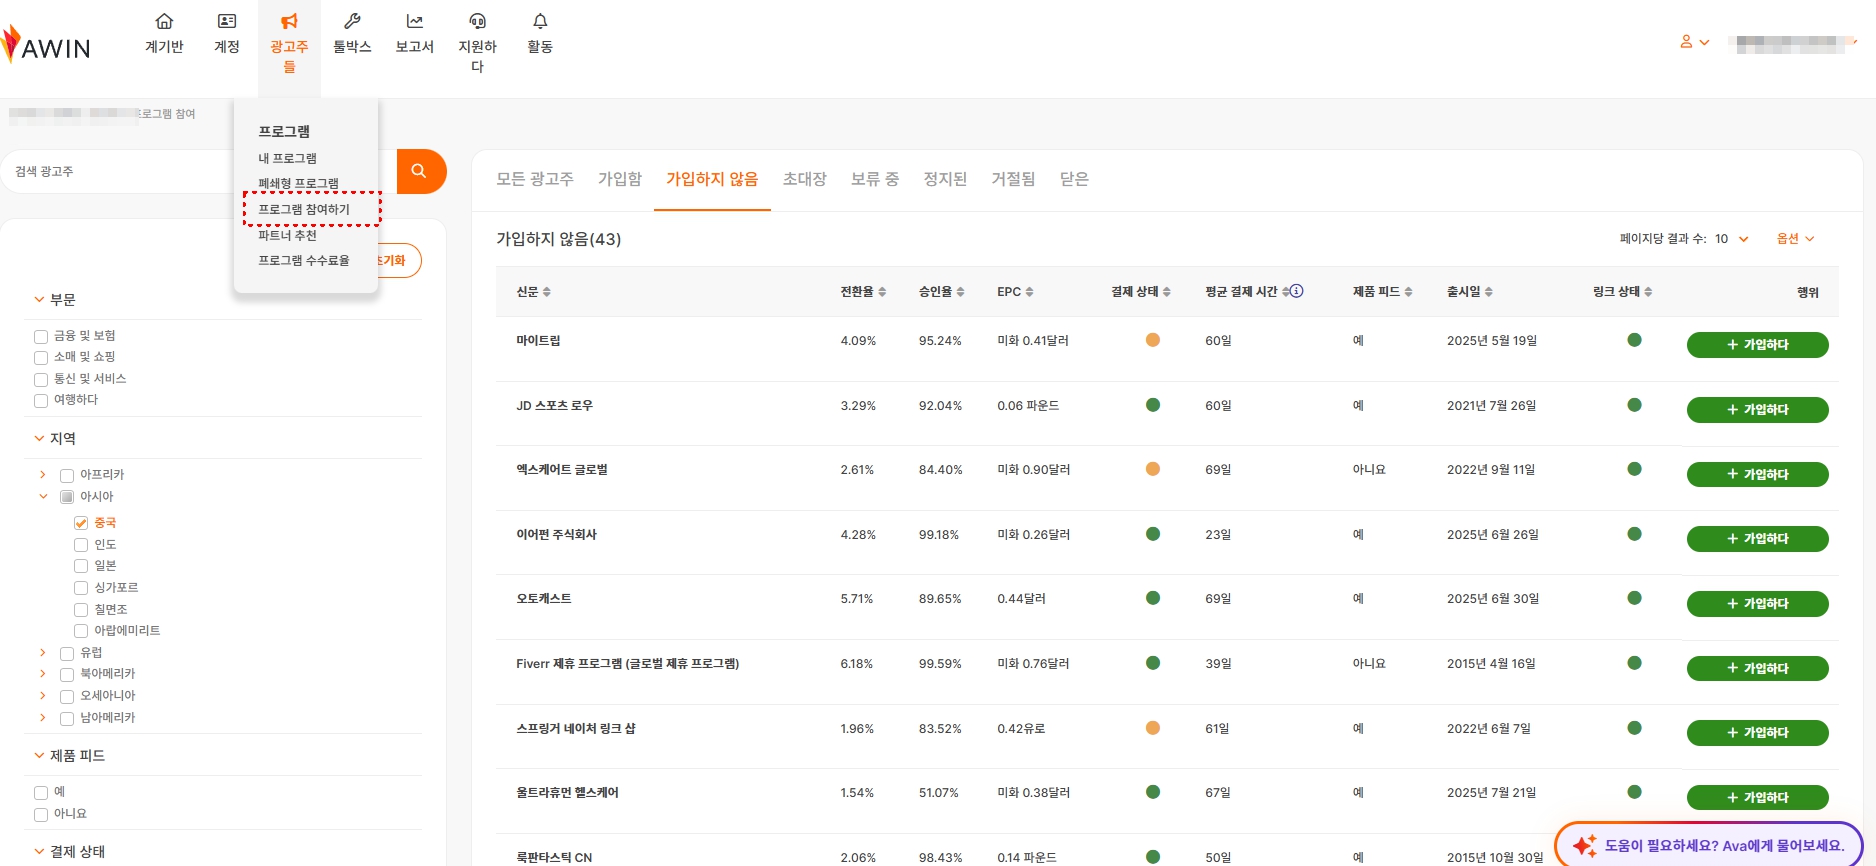Switch to the 보류 중 tab

(875, 179)
